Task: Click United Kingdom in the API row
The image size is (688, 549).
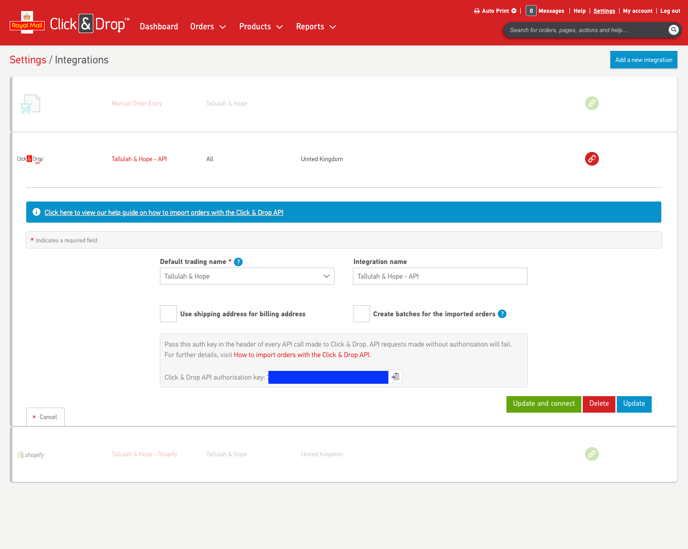Action: 322,159
